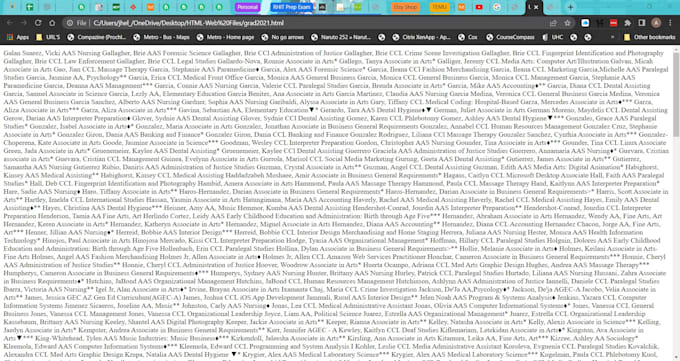Open Metro - Bus - Maps bookmark
The height and width of the screenshot is (361, 680).
point(161,37)
